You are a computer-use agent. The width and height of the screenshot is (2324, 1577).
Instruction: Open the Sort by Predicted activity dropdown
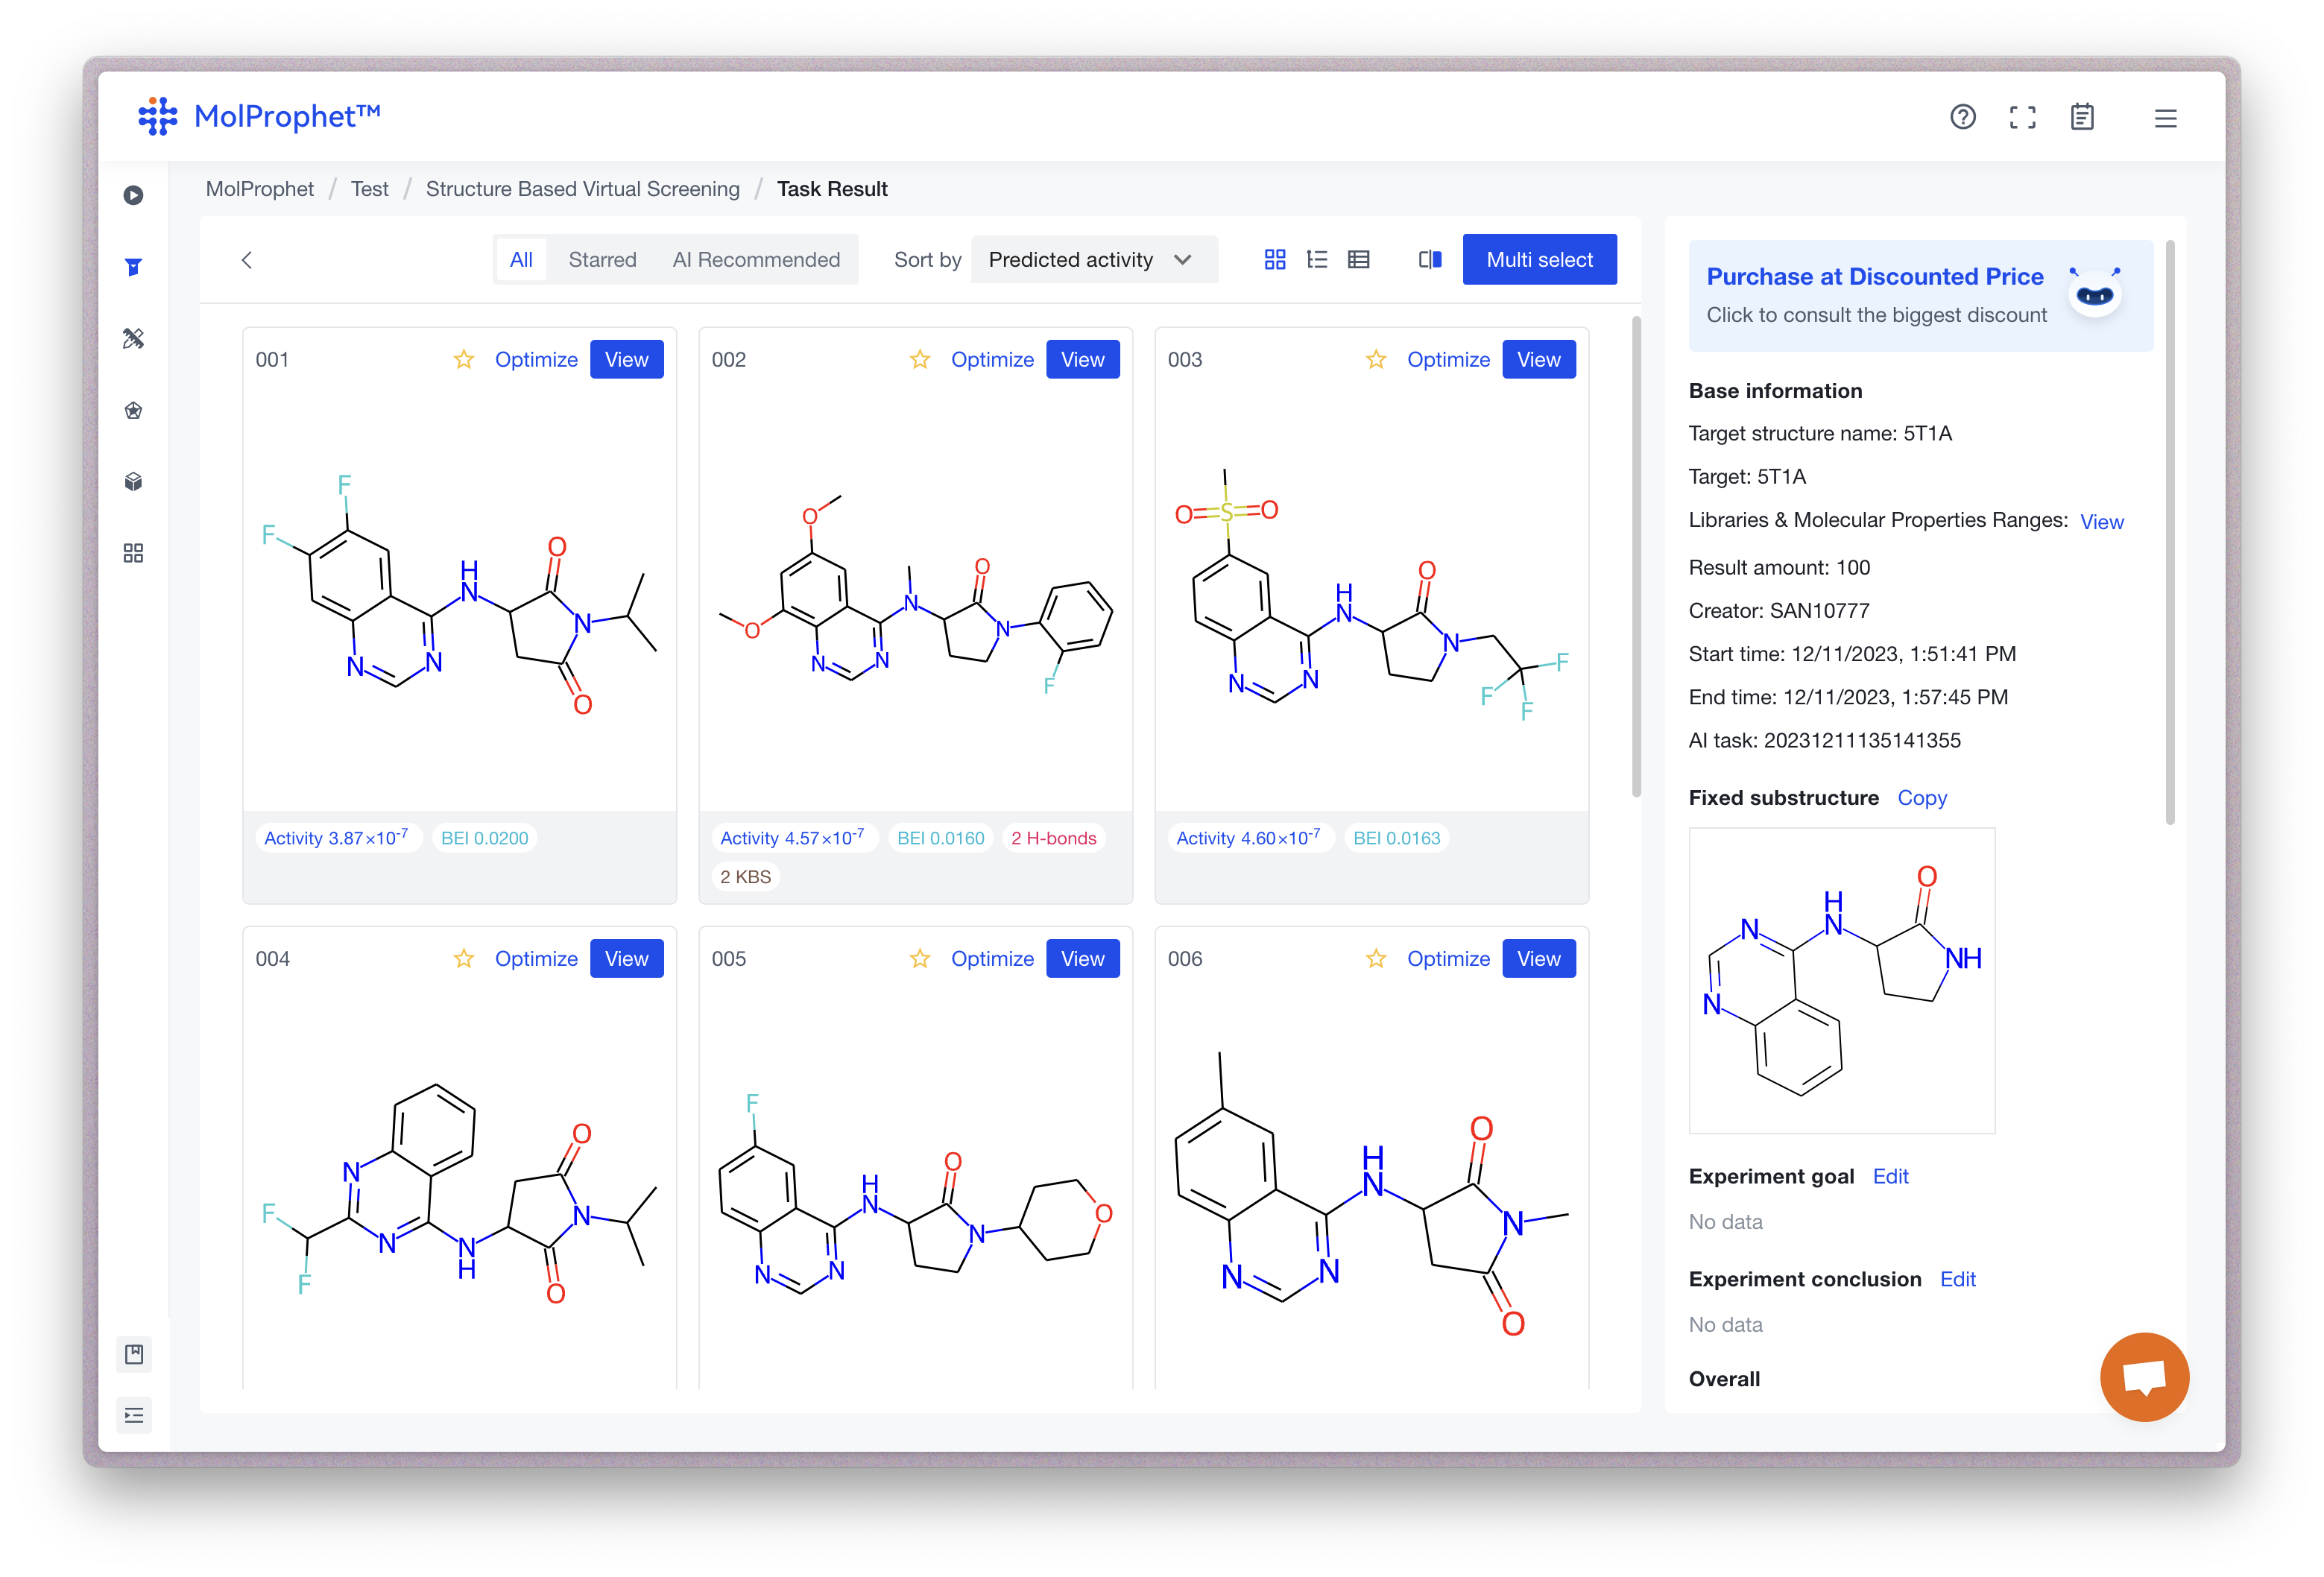(x=1094, y=260)
